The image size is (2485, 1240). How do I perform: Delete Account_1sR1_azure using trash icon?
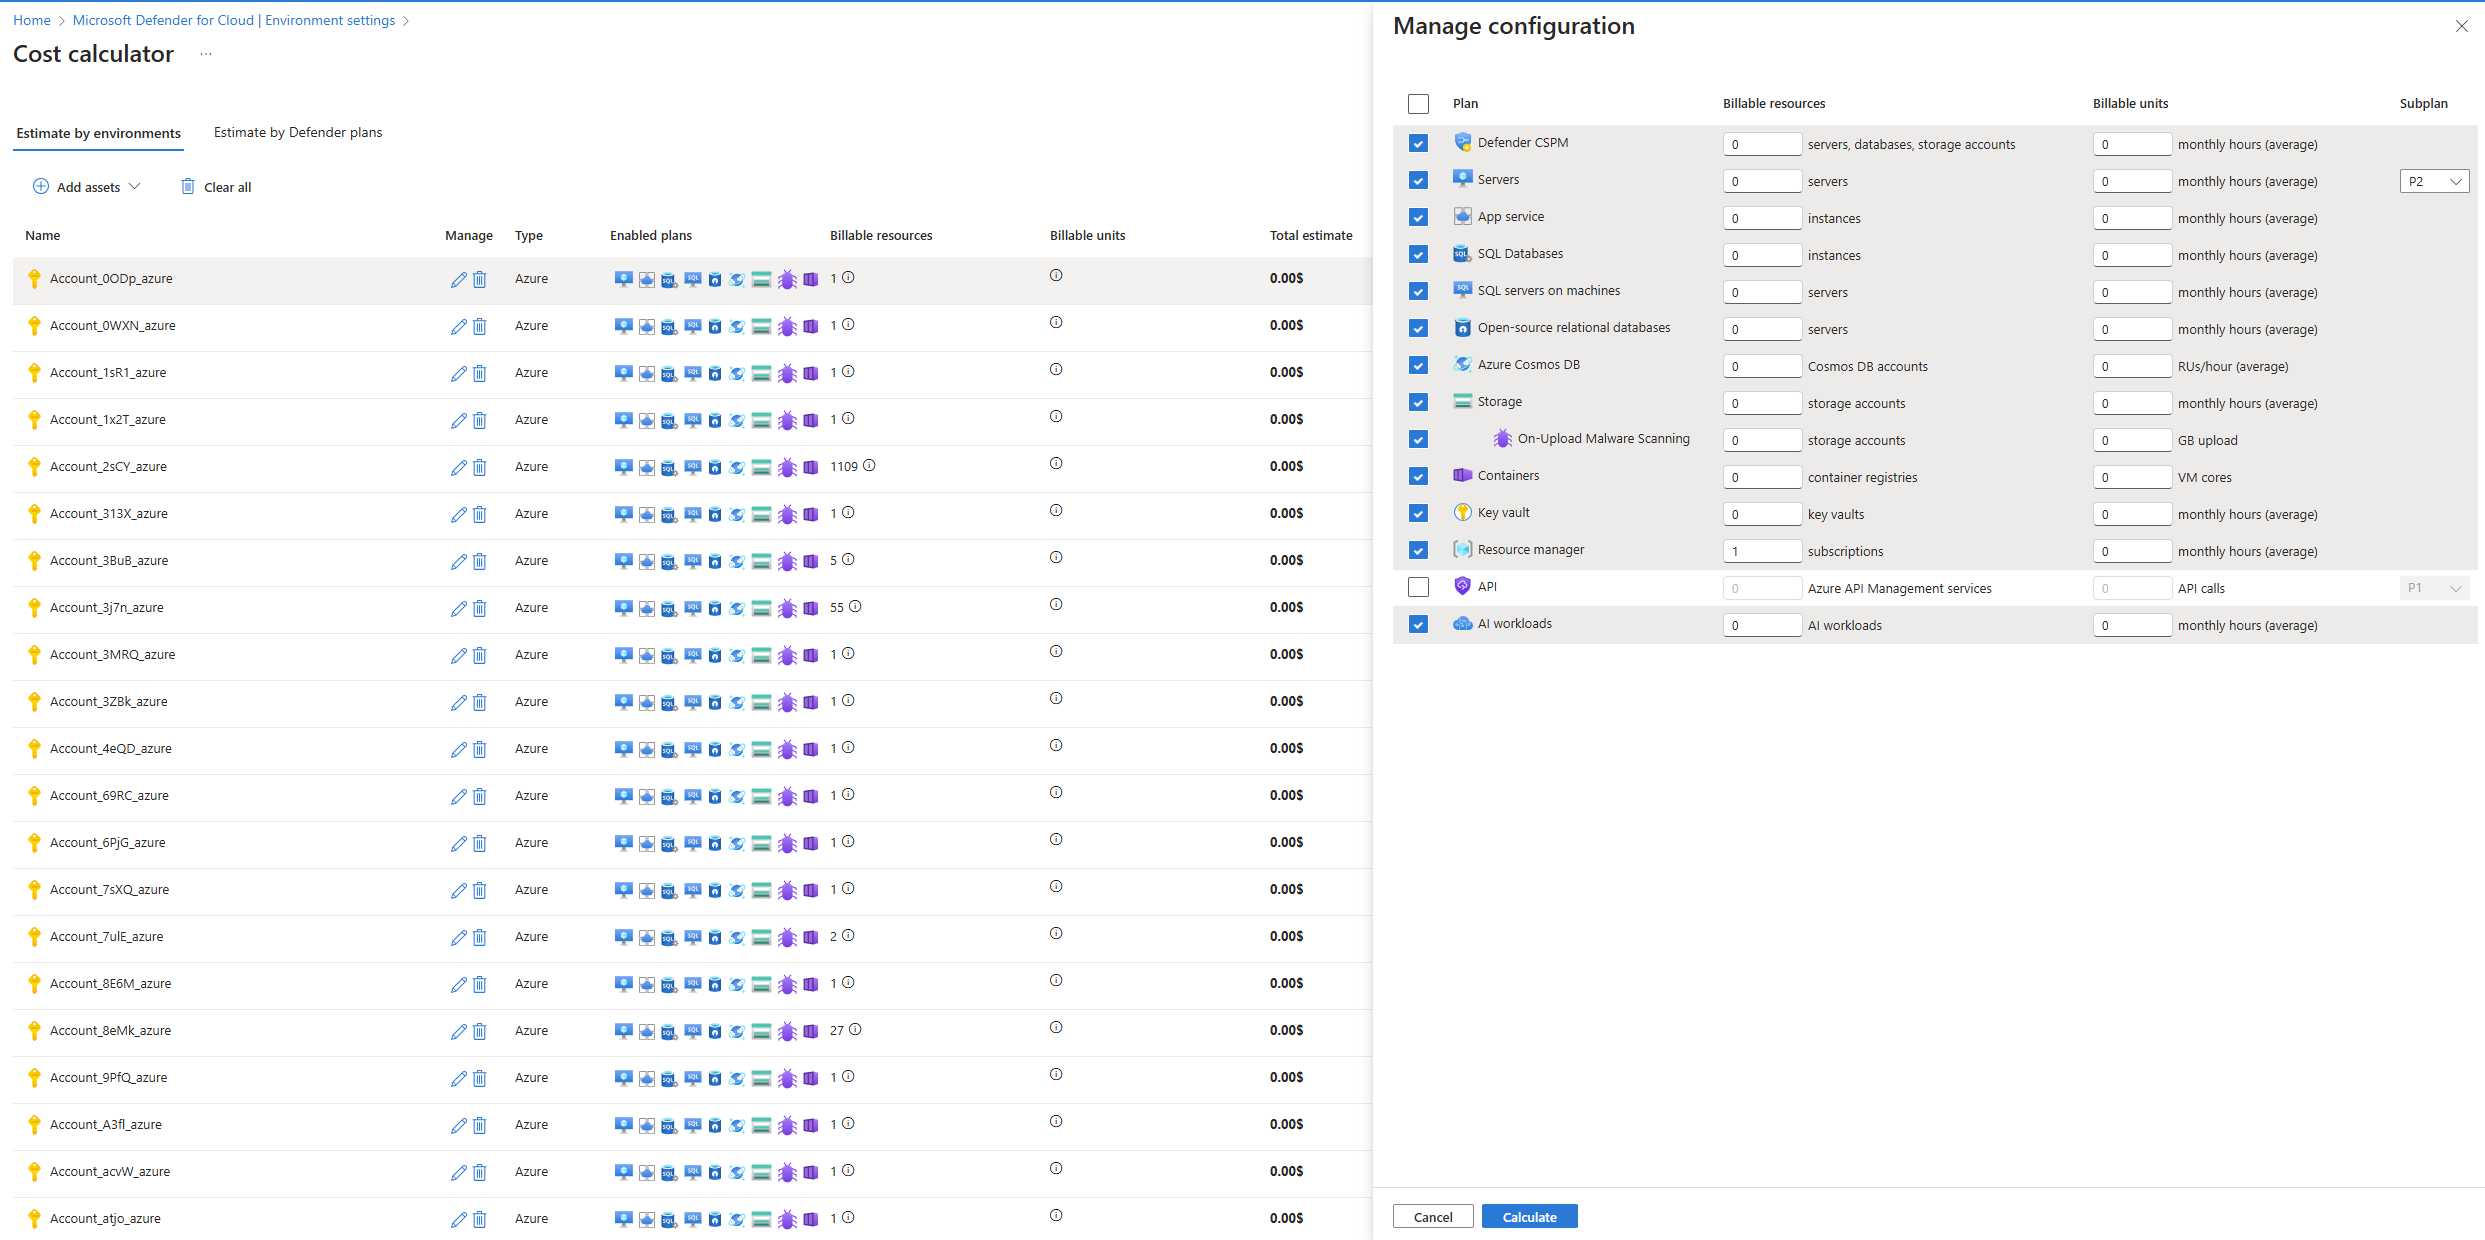[x=480, y=374]
